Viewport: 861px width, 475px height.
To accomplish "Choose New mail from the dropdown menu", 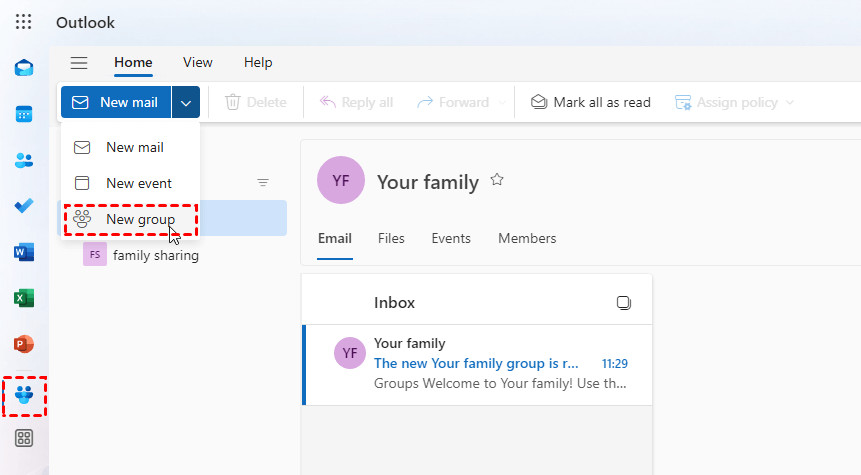I will 130,147.
